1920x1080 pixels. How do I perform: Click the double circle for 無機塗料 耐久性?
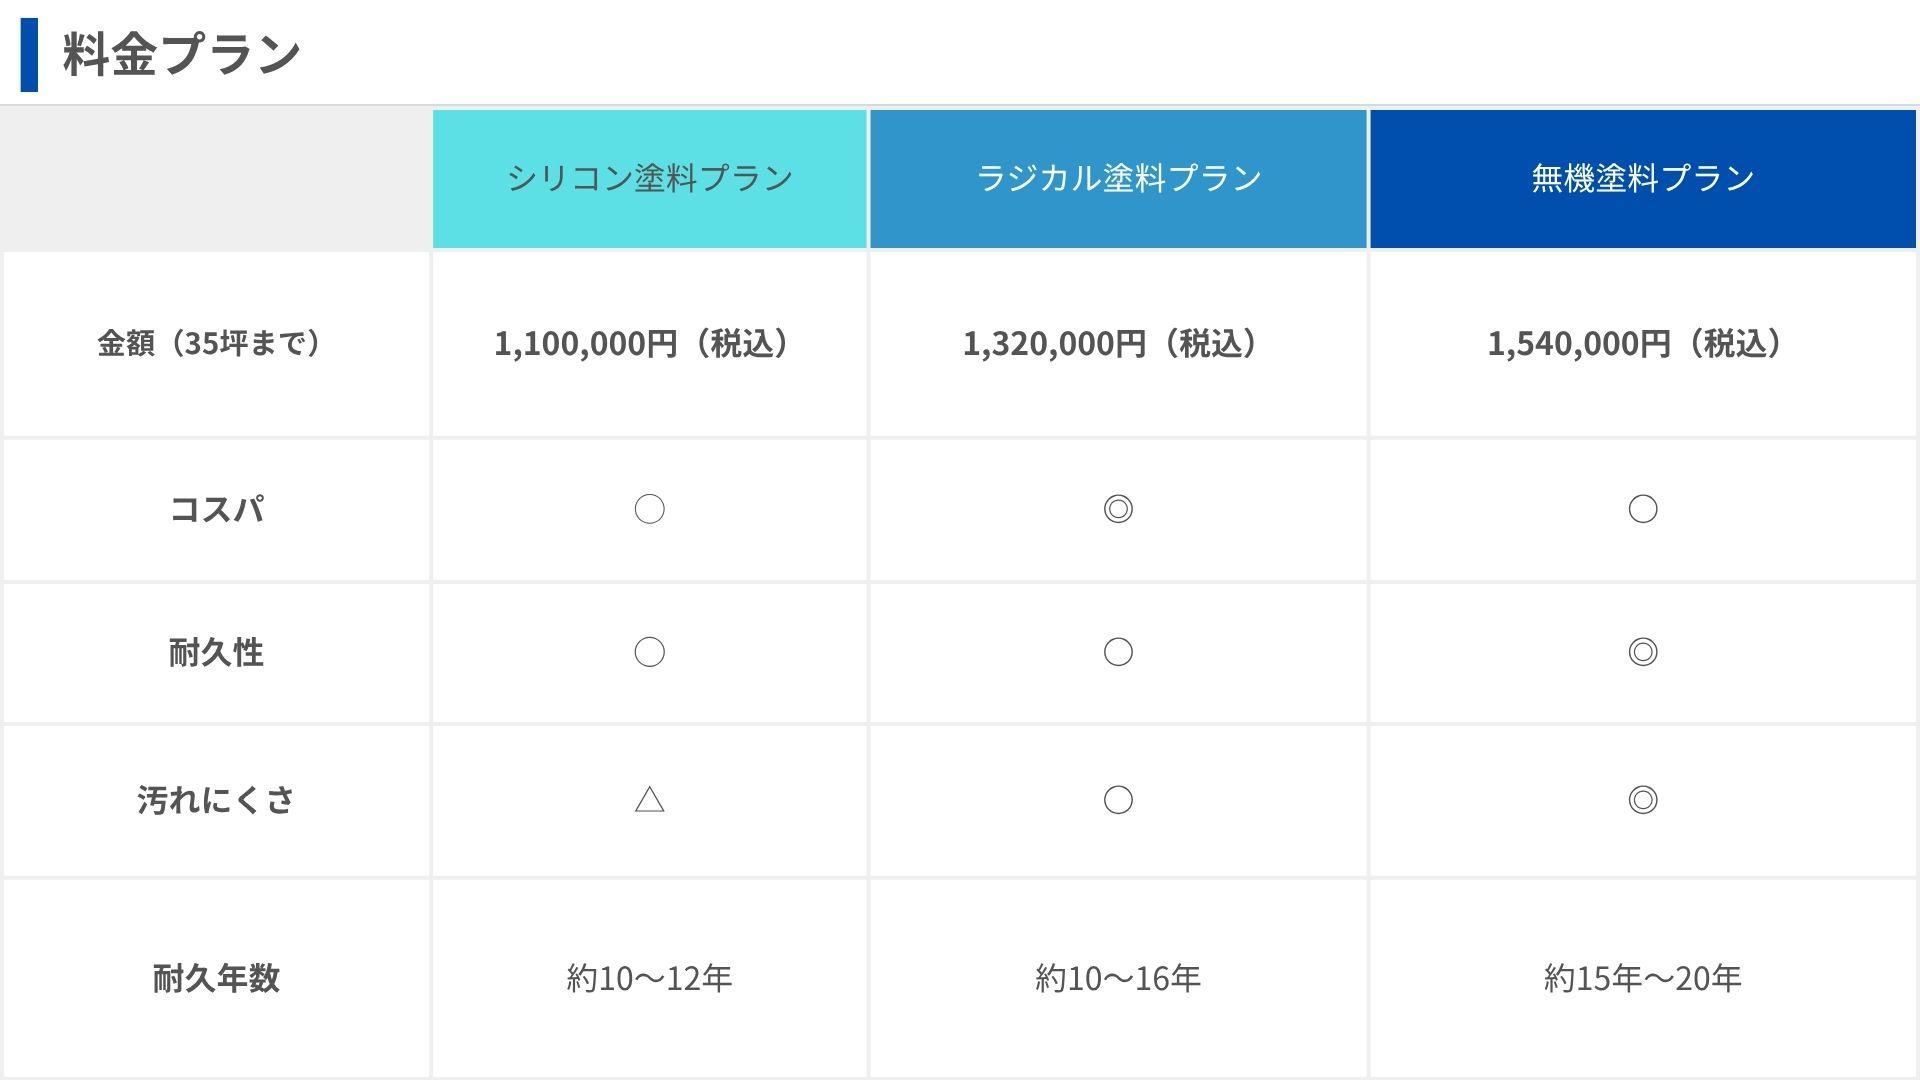tap(1643, 652)
